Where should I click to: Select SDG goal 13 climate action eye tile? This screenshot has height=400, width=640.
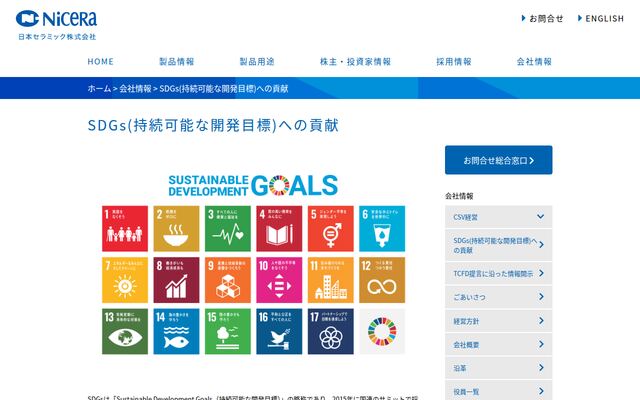125,331
